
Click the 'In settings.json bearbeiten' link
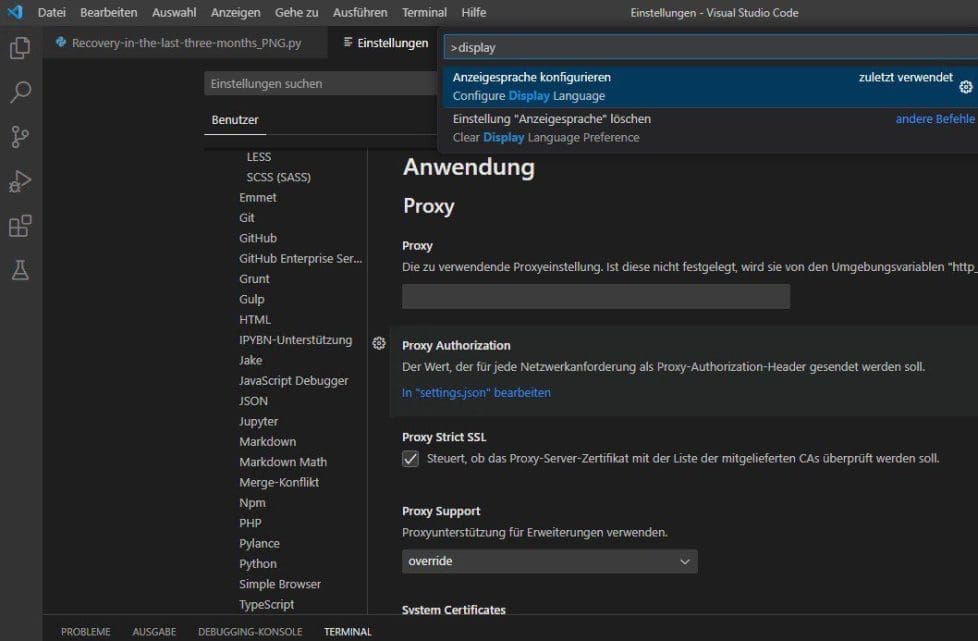(476, 393)
